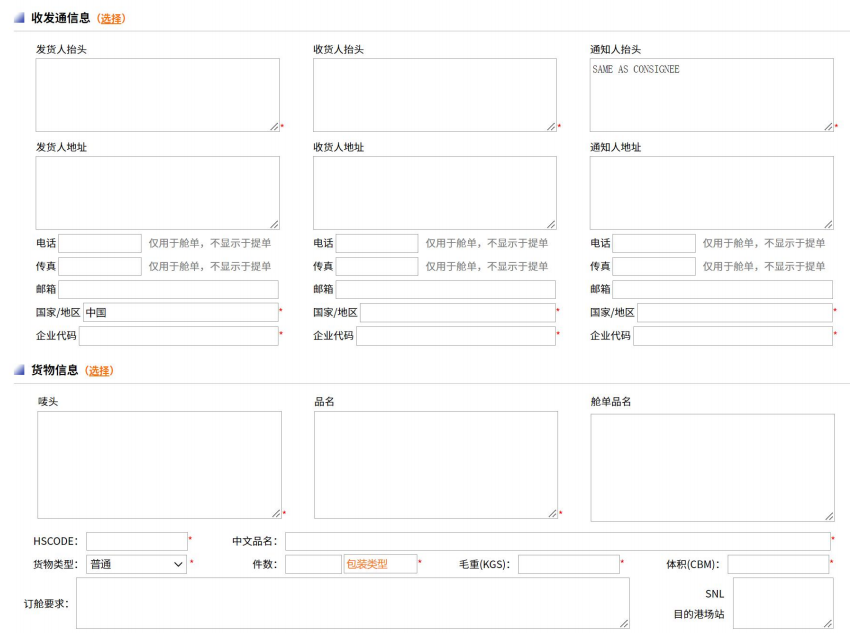Click the resize grip of 收货人抬头 box
Viewport: 850px width, 633px height.
point(552,127)
